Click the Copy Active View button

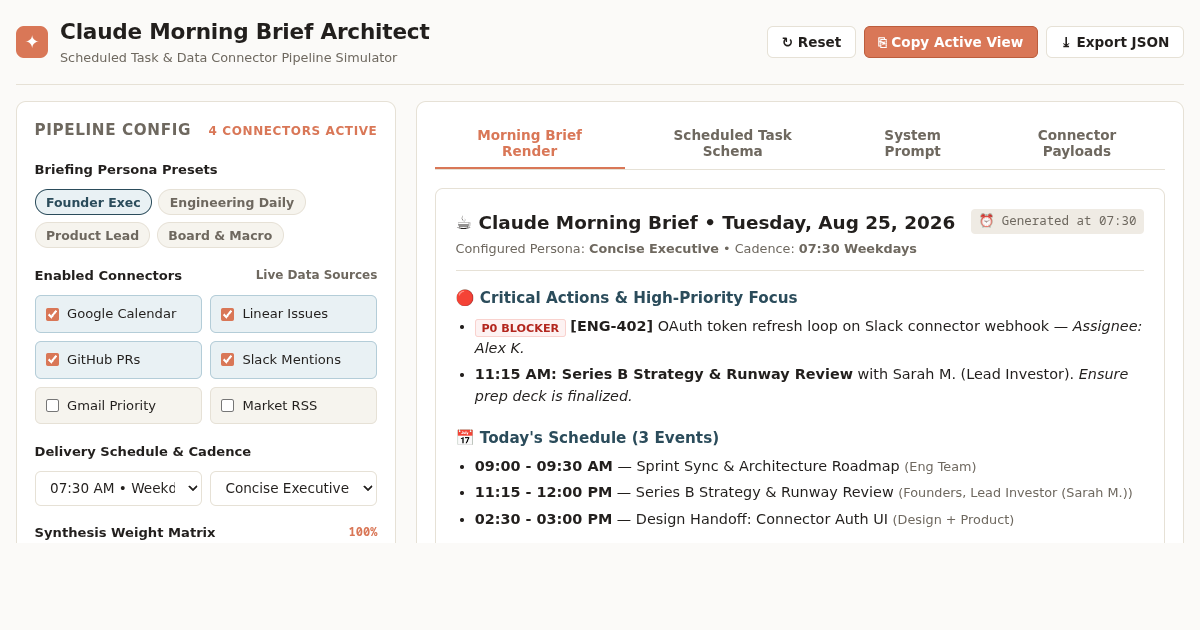pyautogui.click(x=951, y=42)
